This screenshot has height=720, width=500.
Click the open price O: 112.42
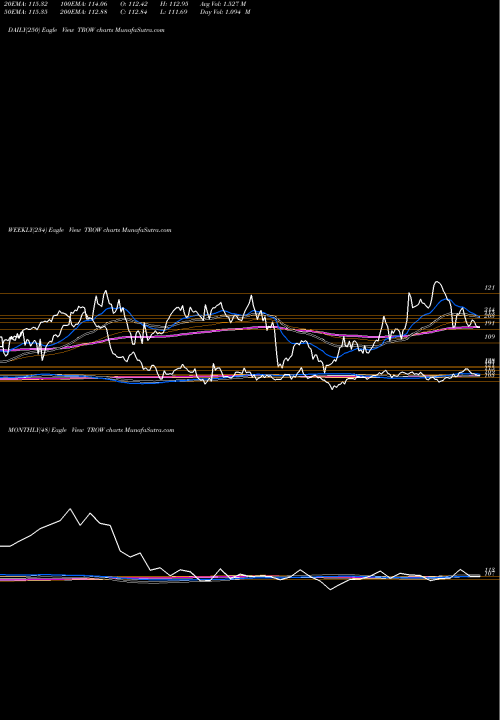coord(135,4)
